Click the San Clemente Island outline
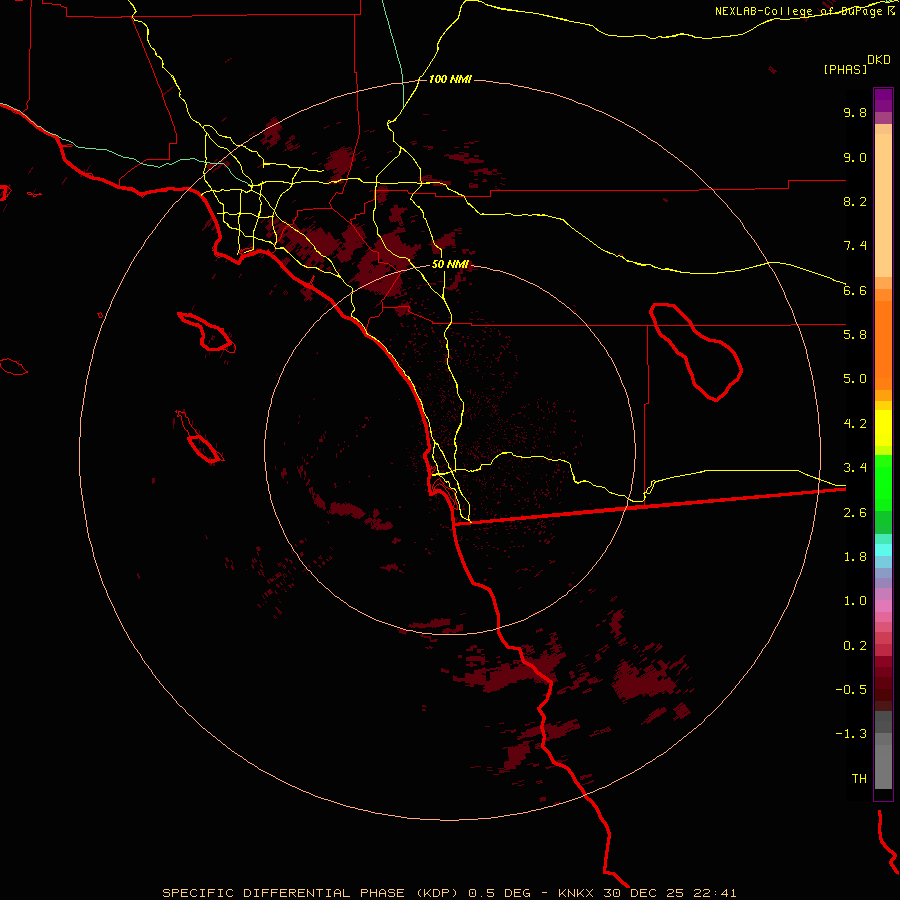The width and height of the screenshot is (900, 900). [199, 437]
